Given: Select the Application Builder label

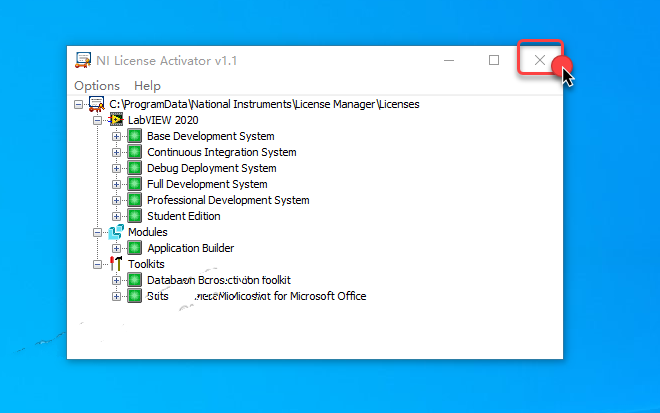Looking at the screenshot, I should 191,248.
